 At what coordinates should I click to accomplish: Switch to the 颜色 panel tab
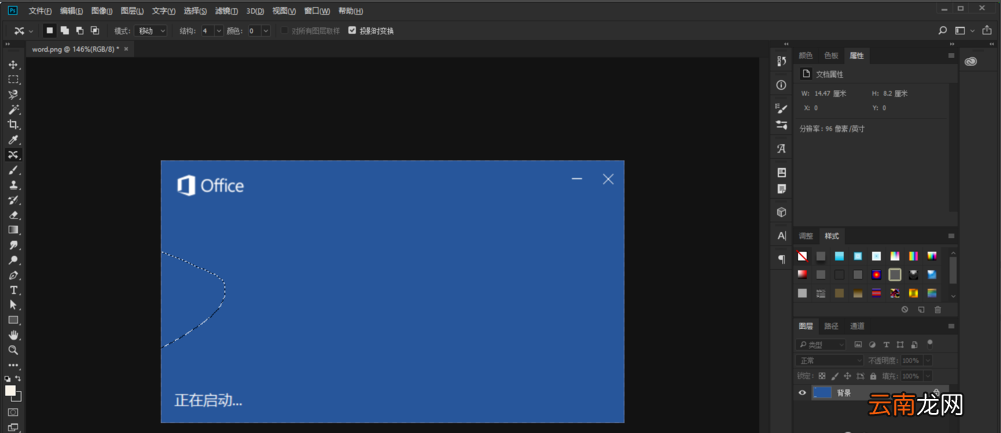click(x=806, y=56)
